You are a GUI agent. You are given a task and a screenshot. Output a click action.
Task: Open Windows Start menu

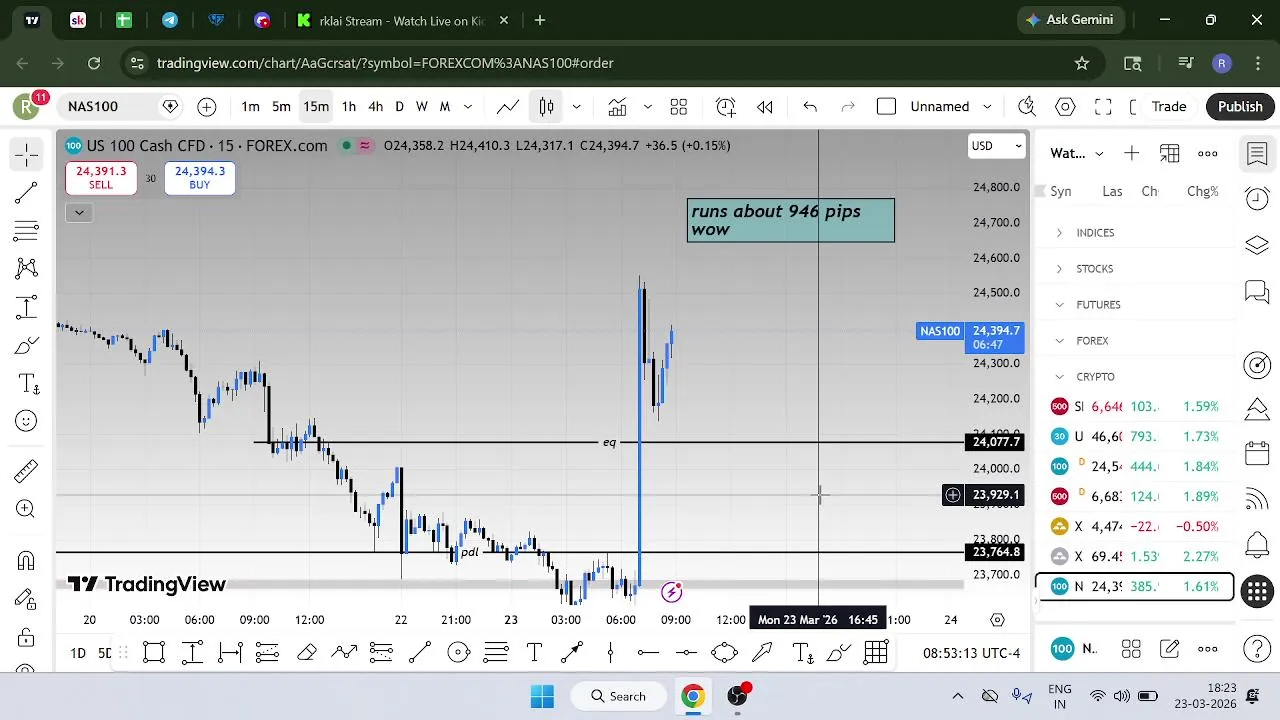coord(542,696)
